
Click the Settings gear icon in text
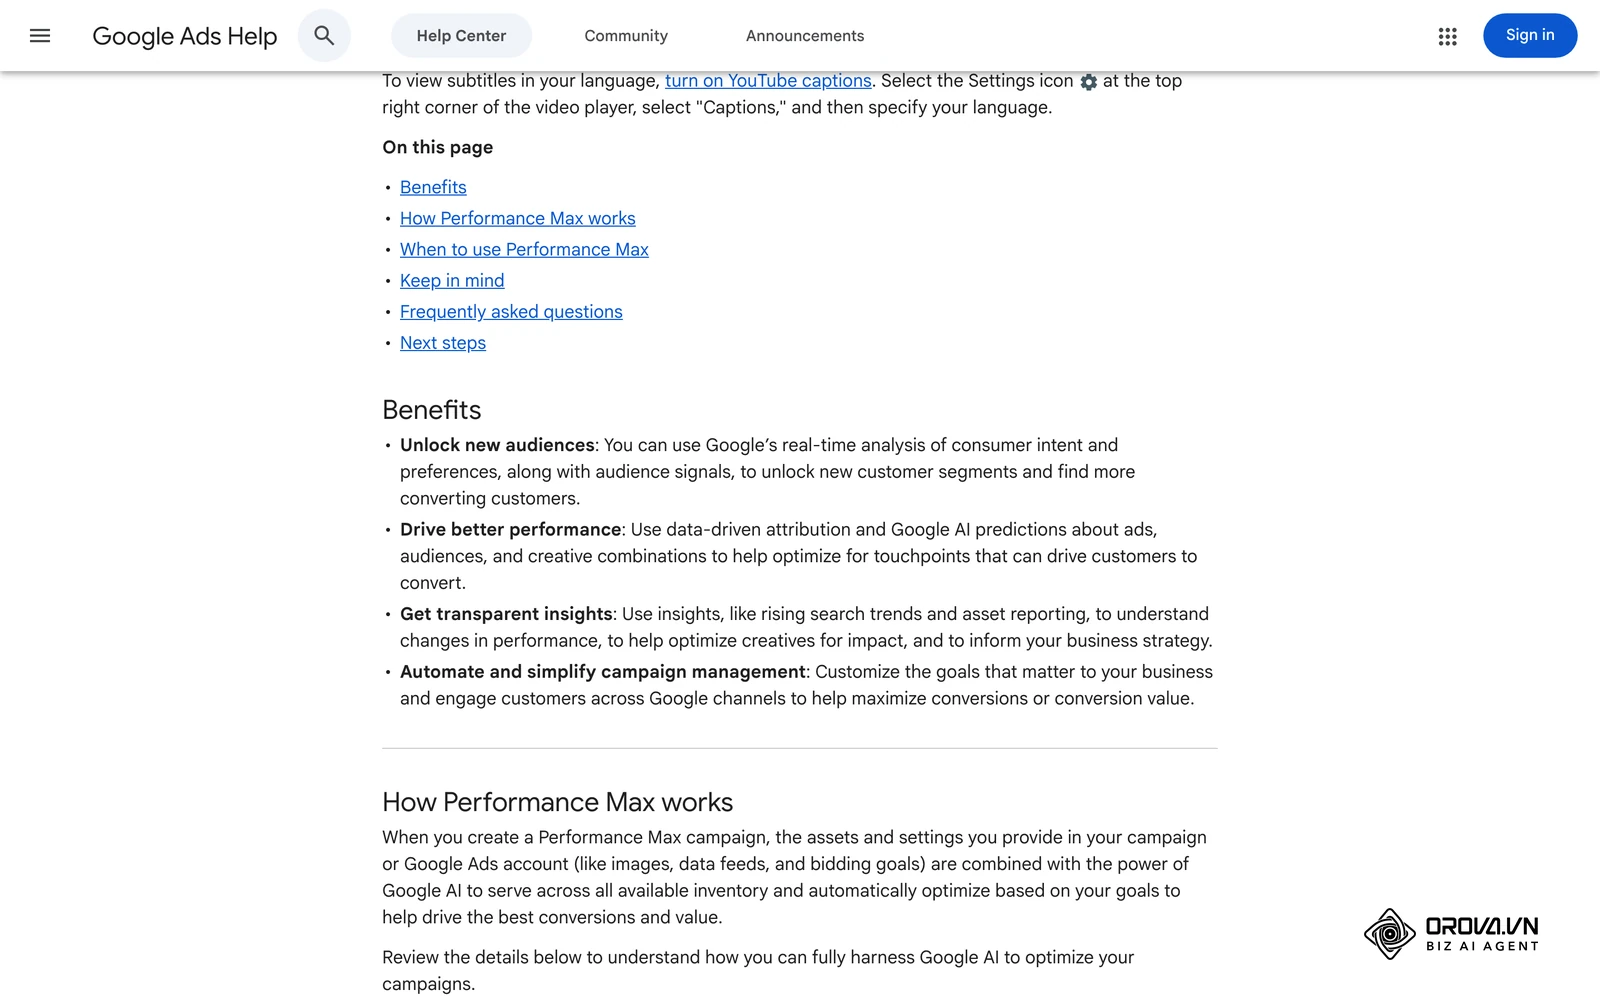coord(1088,82)
